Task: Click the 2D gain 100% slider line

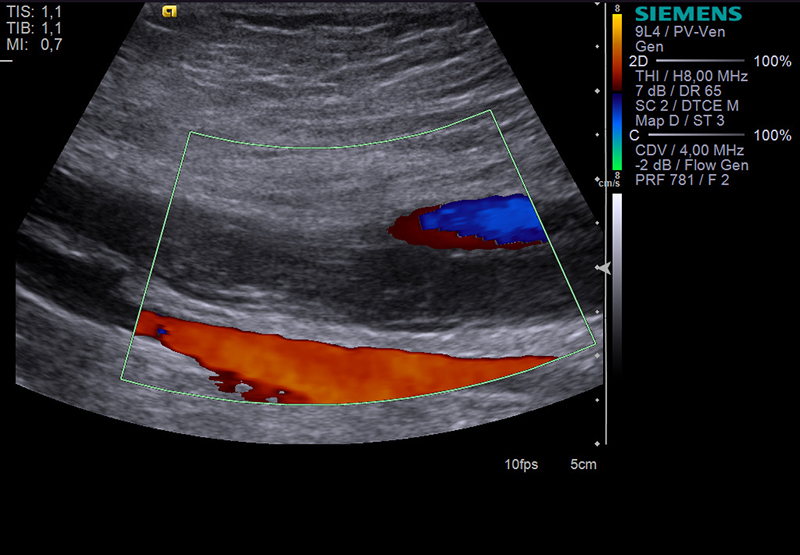Action: (701, 61)
